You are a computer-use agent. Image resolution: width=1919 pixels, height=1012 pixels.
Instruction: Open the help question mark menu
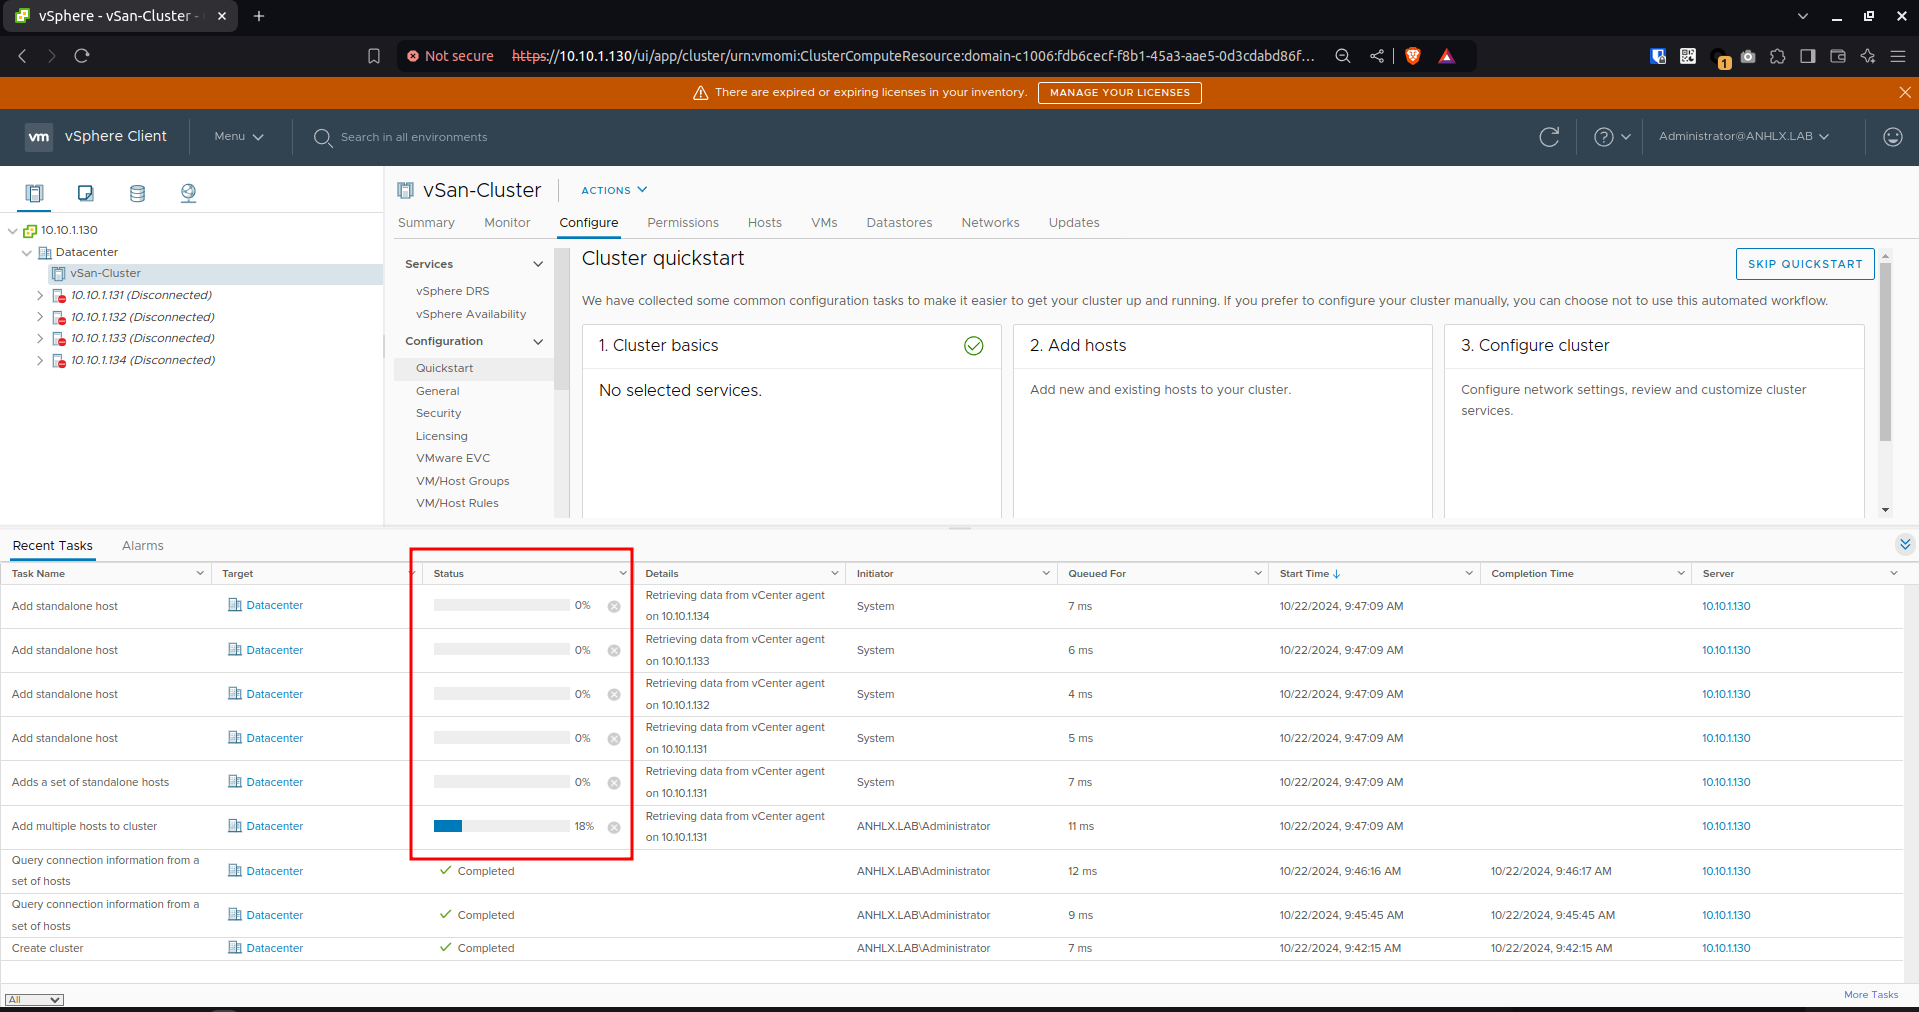pos(1611,137)
